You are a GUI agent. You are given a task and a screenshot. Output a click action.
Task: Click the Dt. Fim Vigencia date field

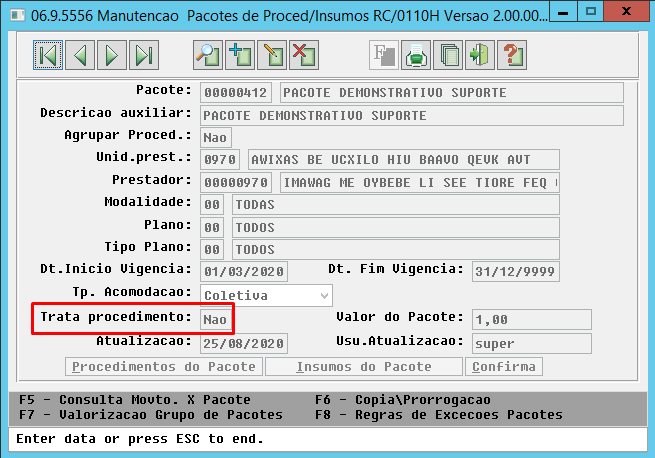[516, 272]
